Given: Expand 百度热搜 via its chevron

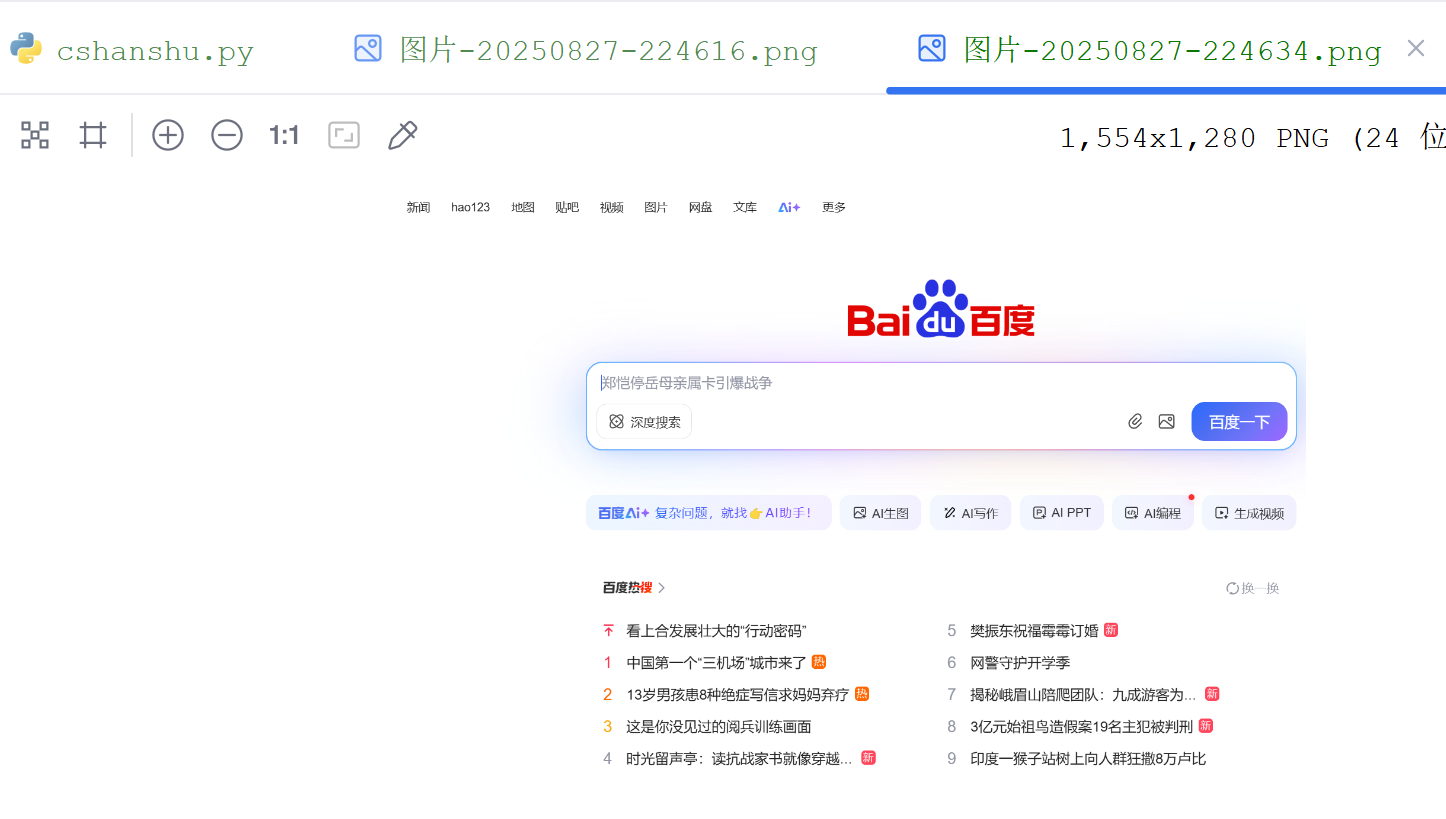Looking at the screenshot, I should pyautogui.click(x=662, y=588).
